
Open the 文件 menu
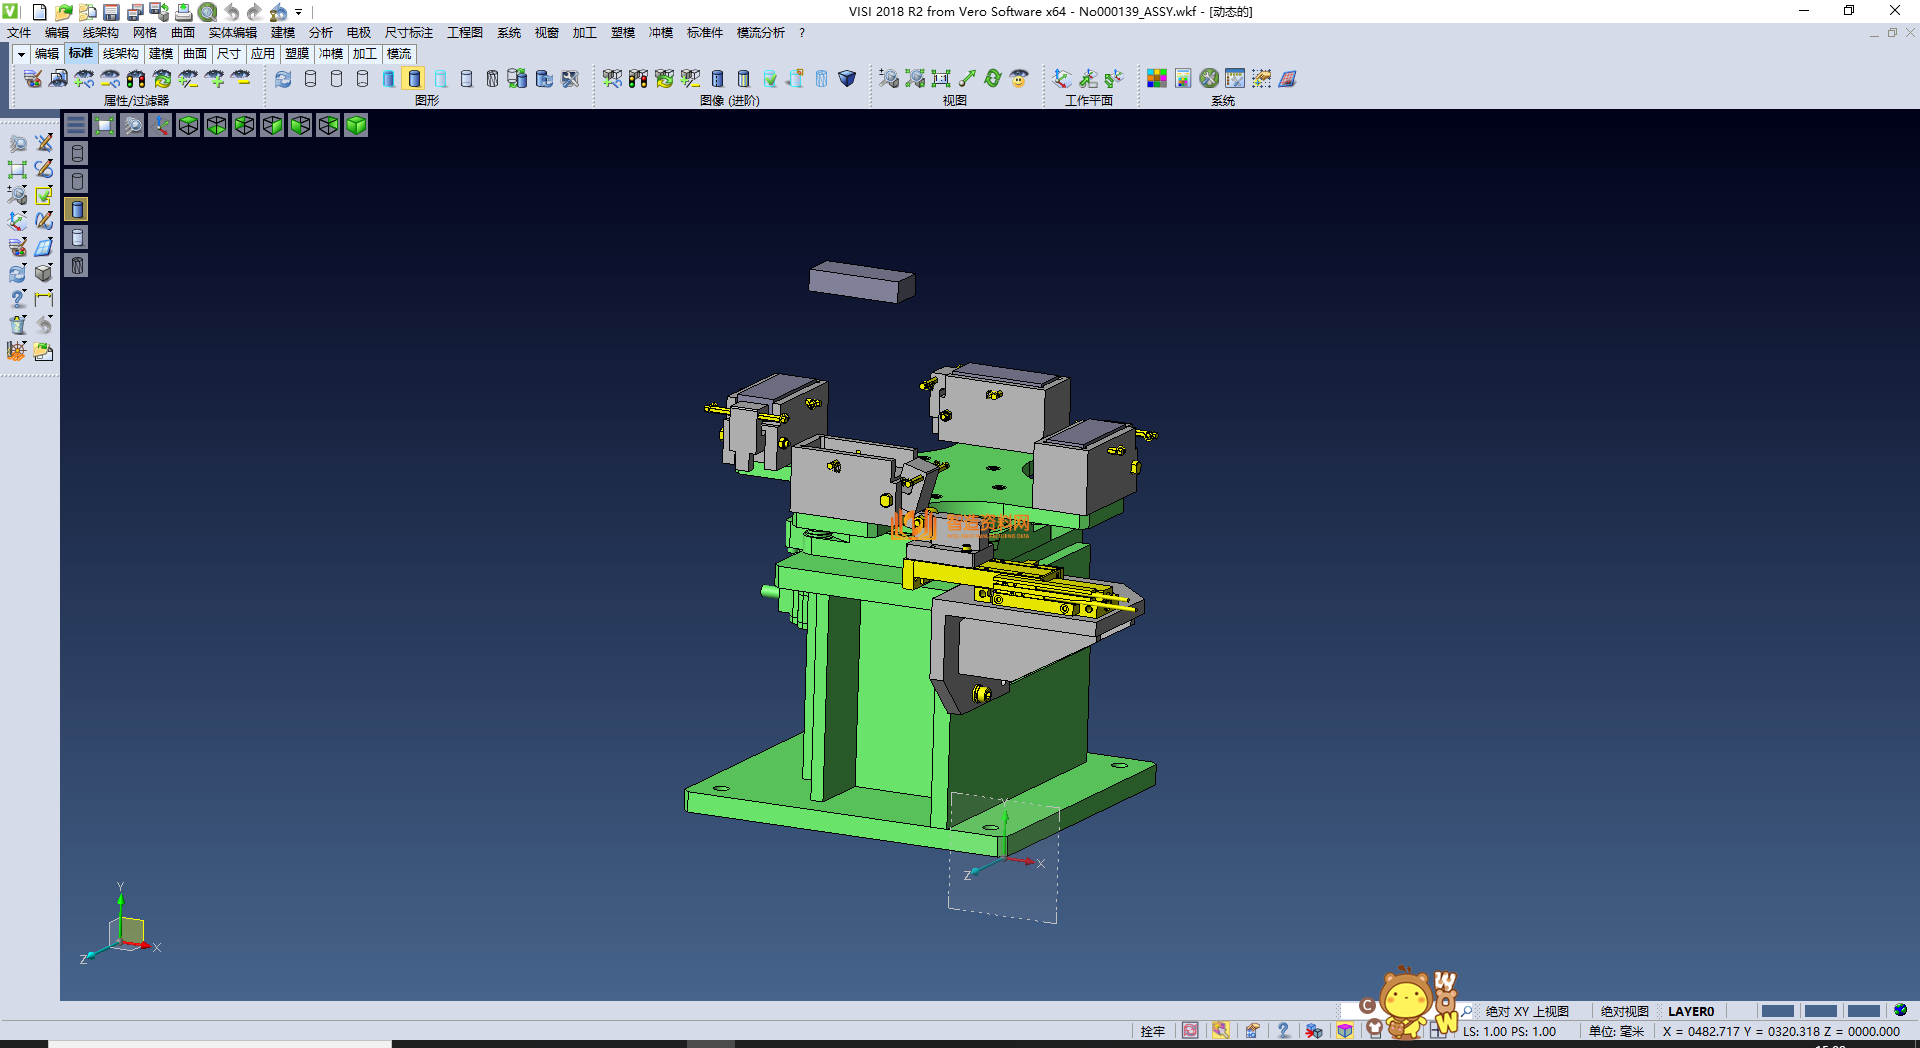(19, 33)
